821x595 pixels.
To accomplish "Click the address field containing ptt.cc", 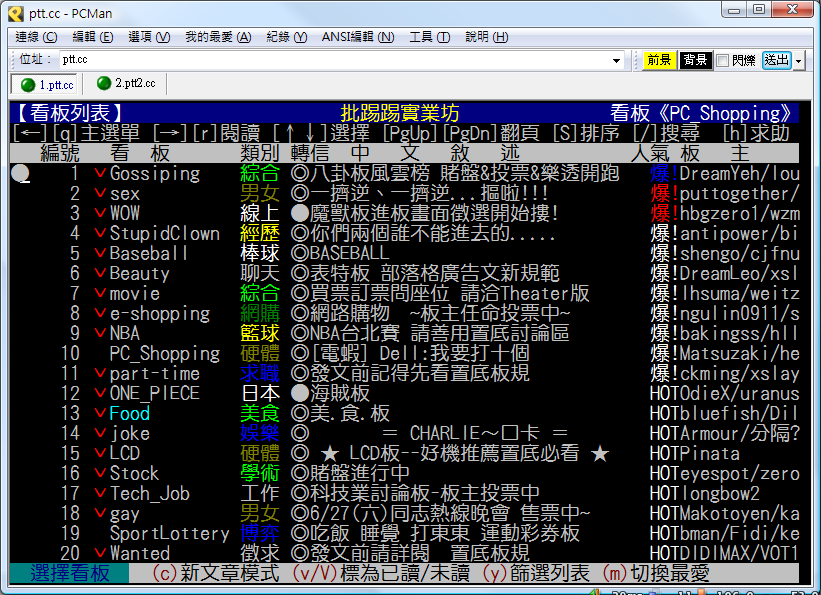I will coord(335,60).
